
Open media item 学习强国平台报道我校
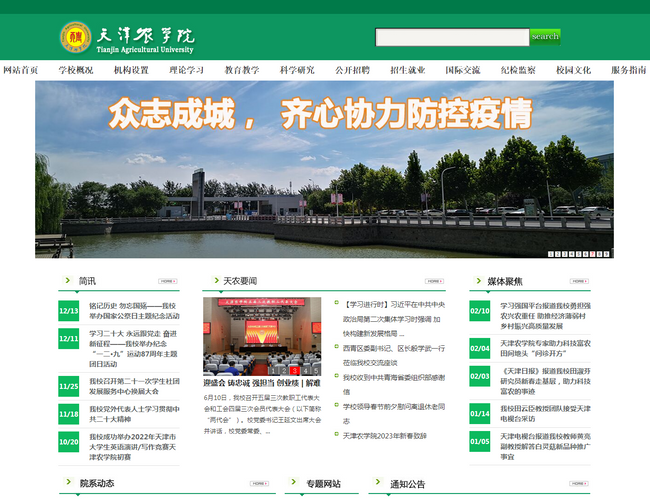[x=545, y=316]
